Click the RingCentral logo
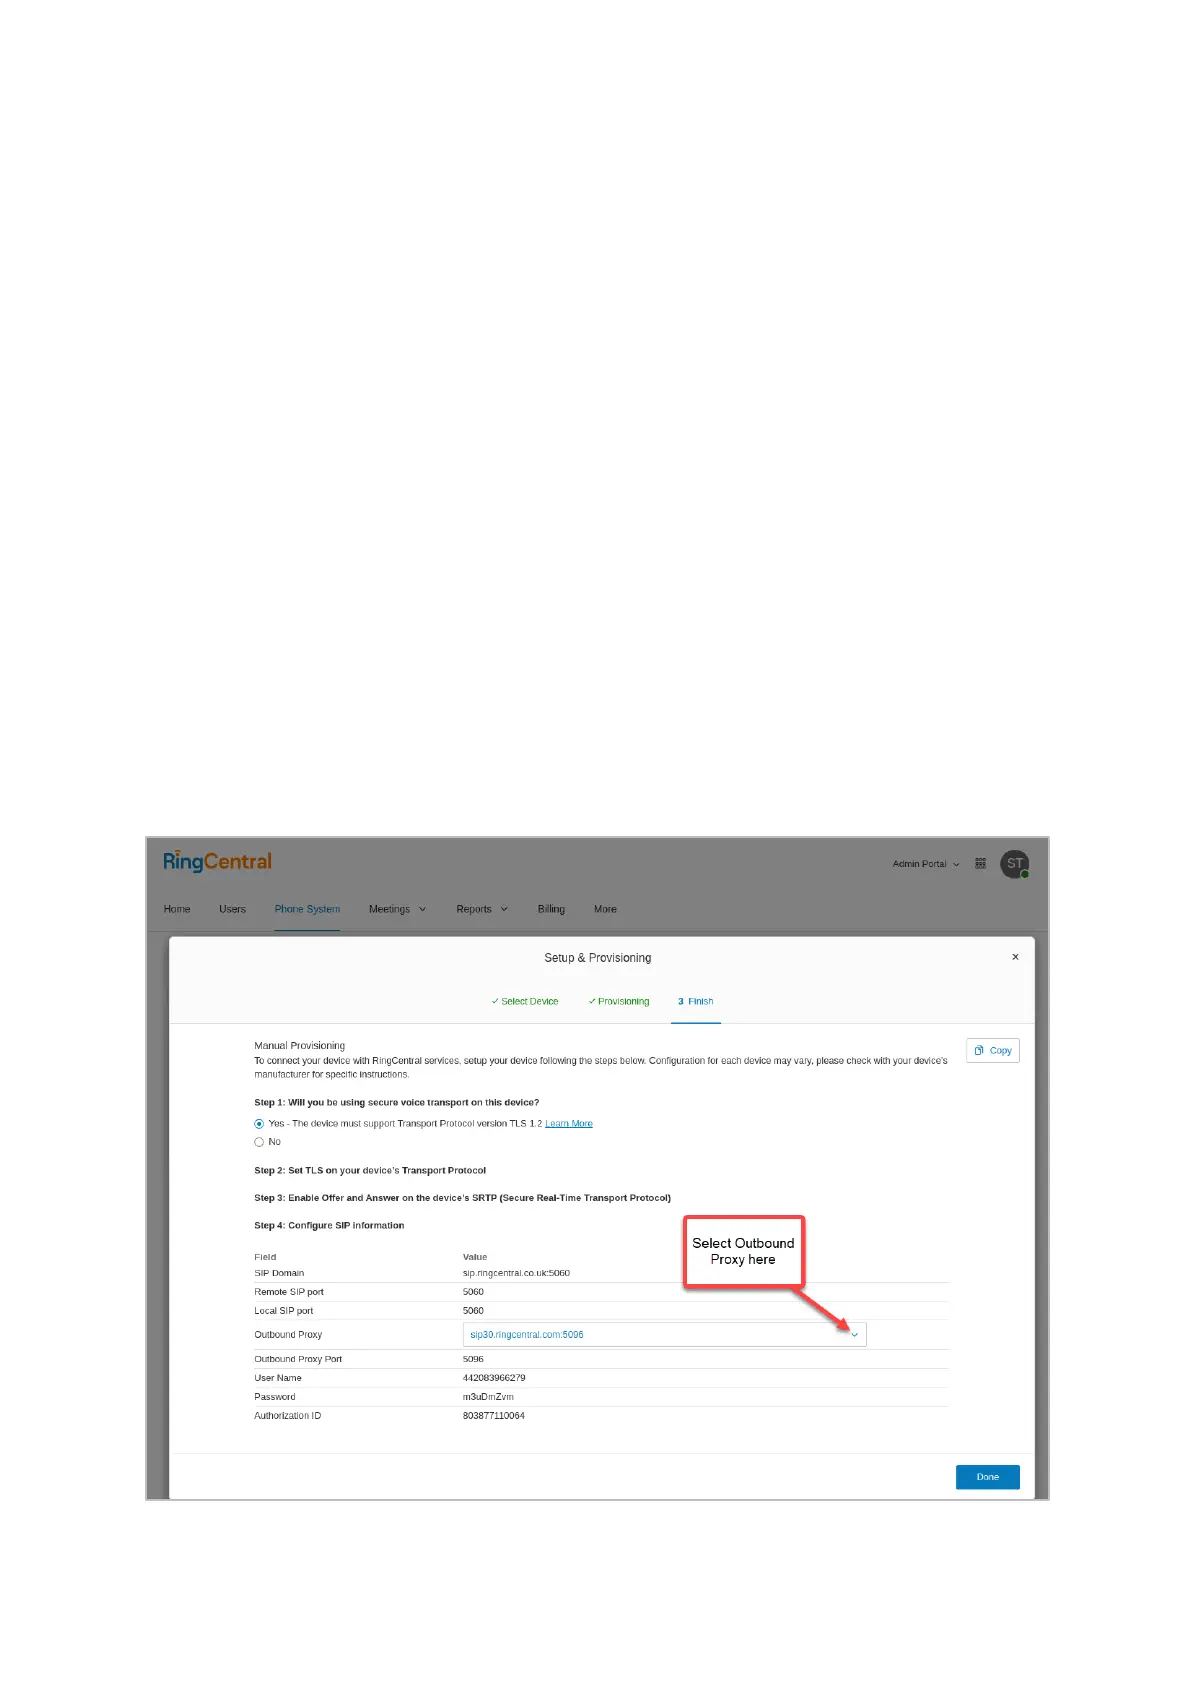 pyautogui.click(x=217, y=862)
